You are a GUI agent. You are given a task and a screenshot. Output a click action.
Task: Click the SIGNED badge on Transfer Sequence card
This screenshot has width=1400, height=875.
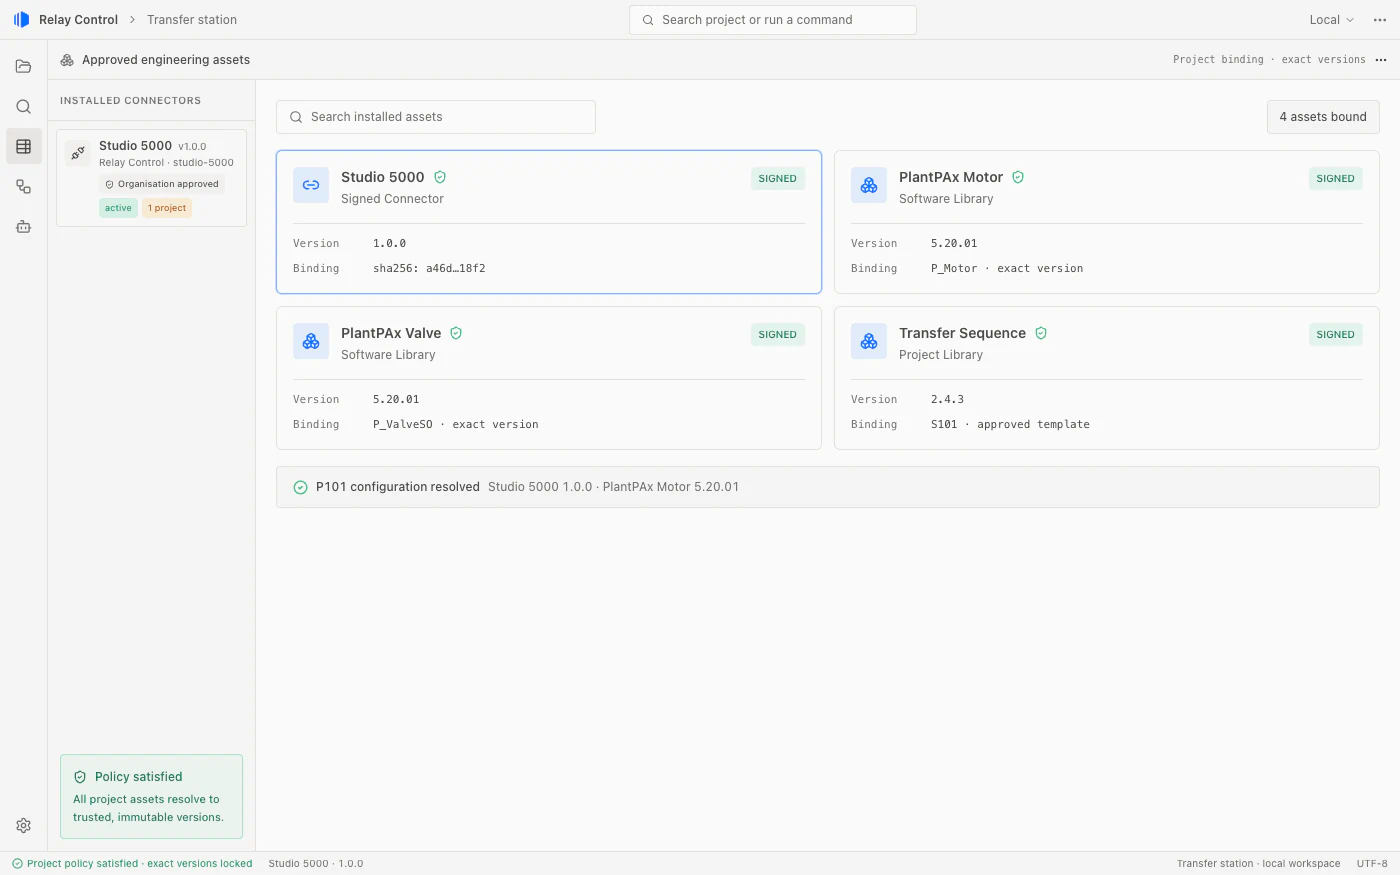[x=1335, y=335]
